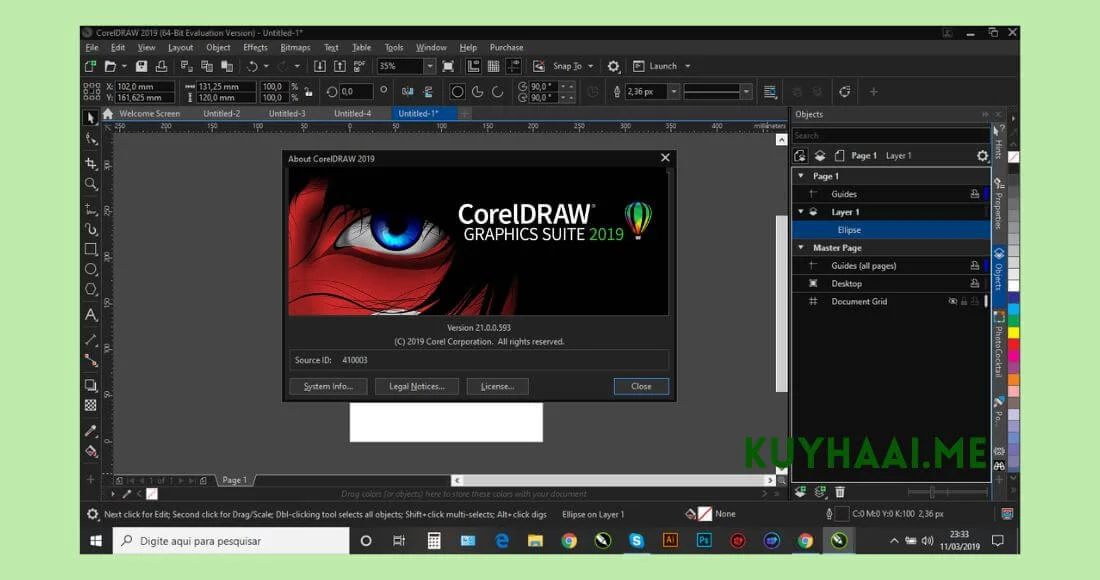This screenshot has height=580, width=1100.
Task: Collapse the Master Page tree node
Action: pos(801,248)
